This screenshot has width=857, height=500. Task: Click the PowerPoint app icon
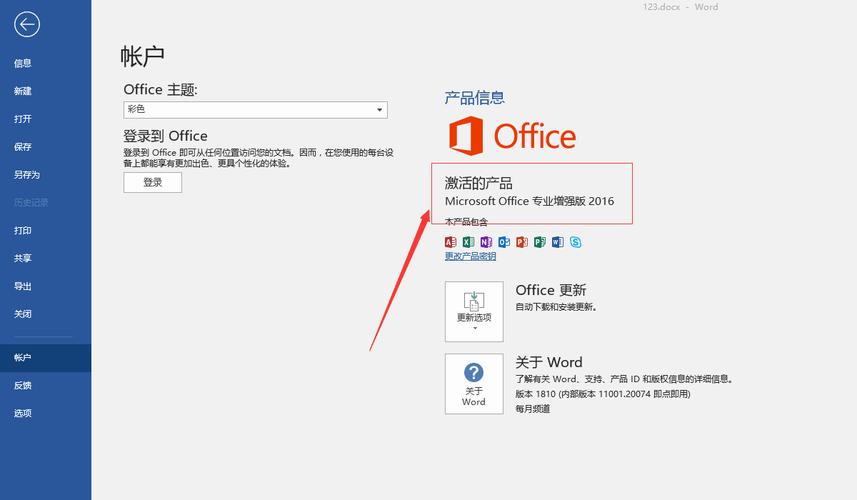pyautogui.click(x=522, y=242)
